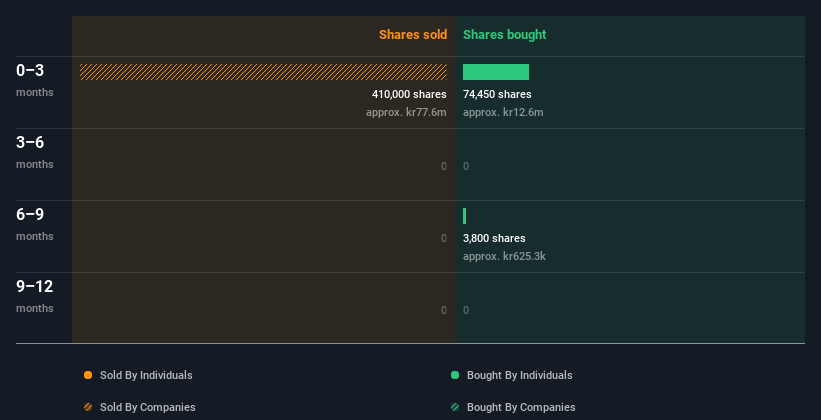Click the hatched orange shares sold bar

[263, 72]
